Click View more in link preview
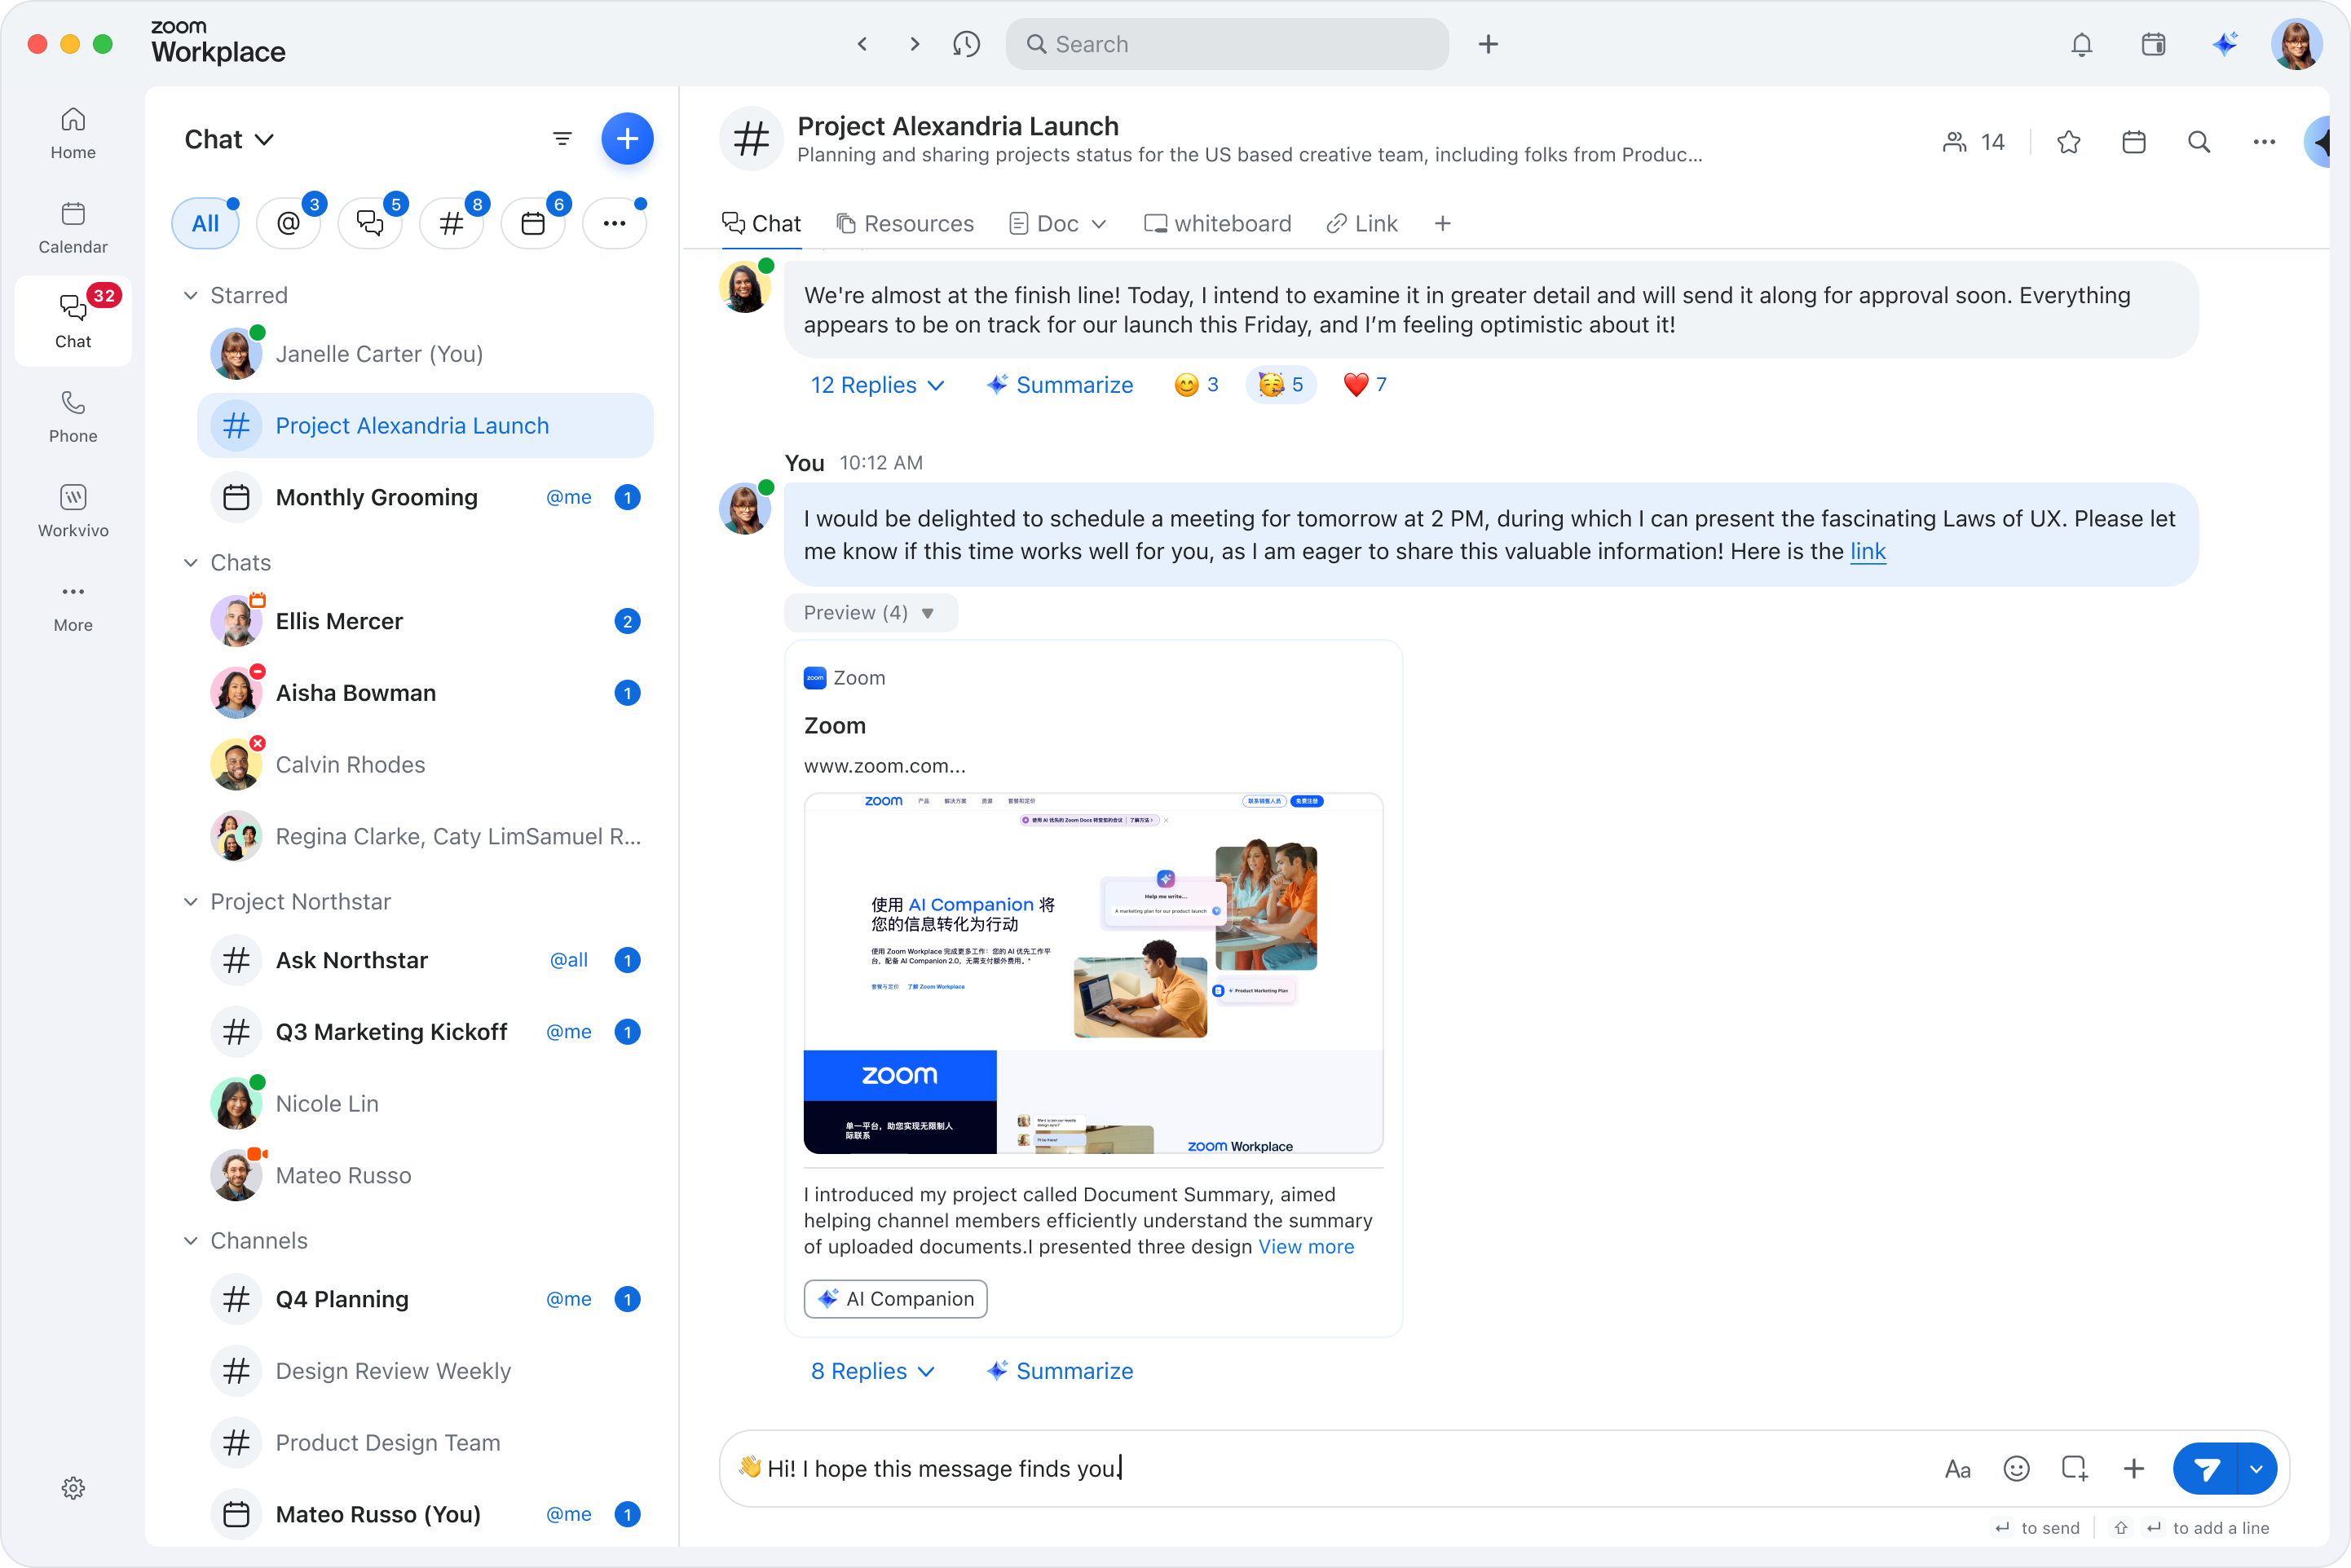The image size is (2351, 1568). [1305, 1247]
